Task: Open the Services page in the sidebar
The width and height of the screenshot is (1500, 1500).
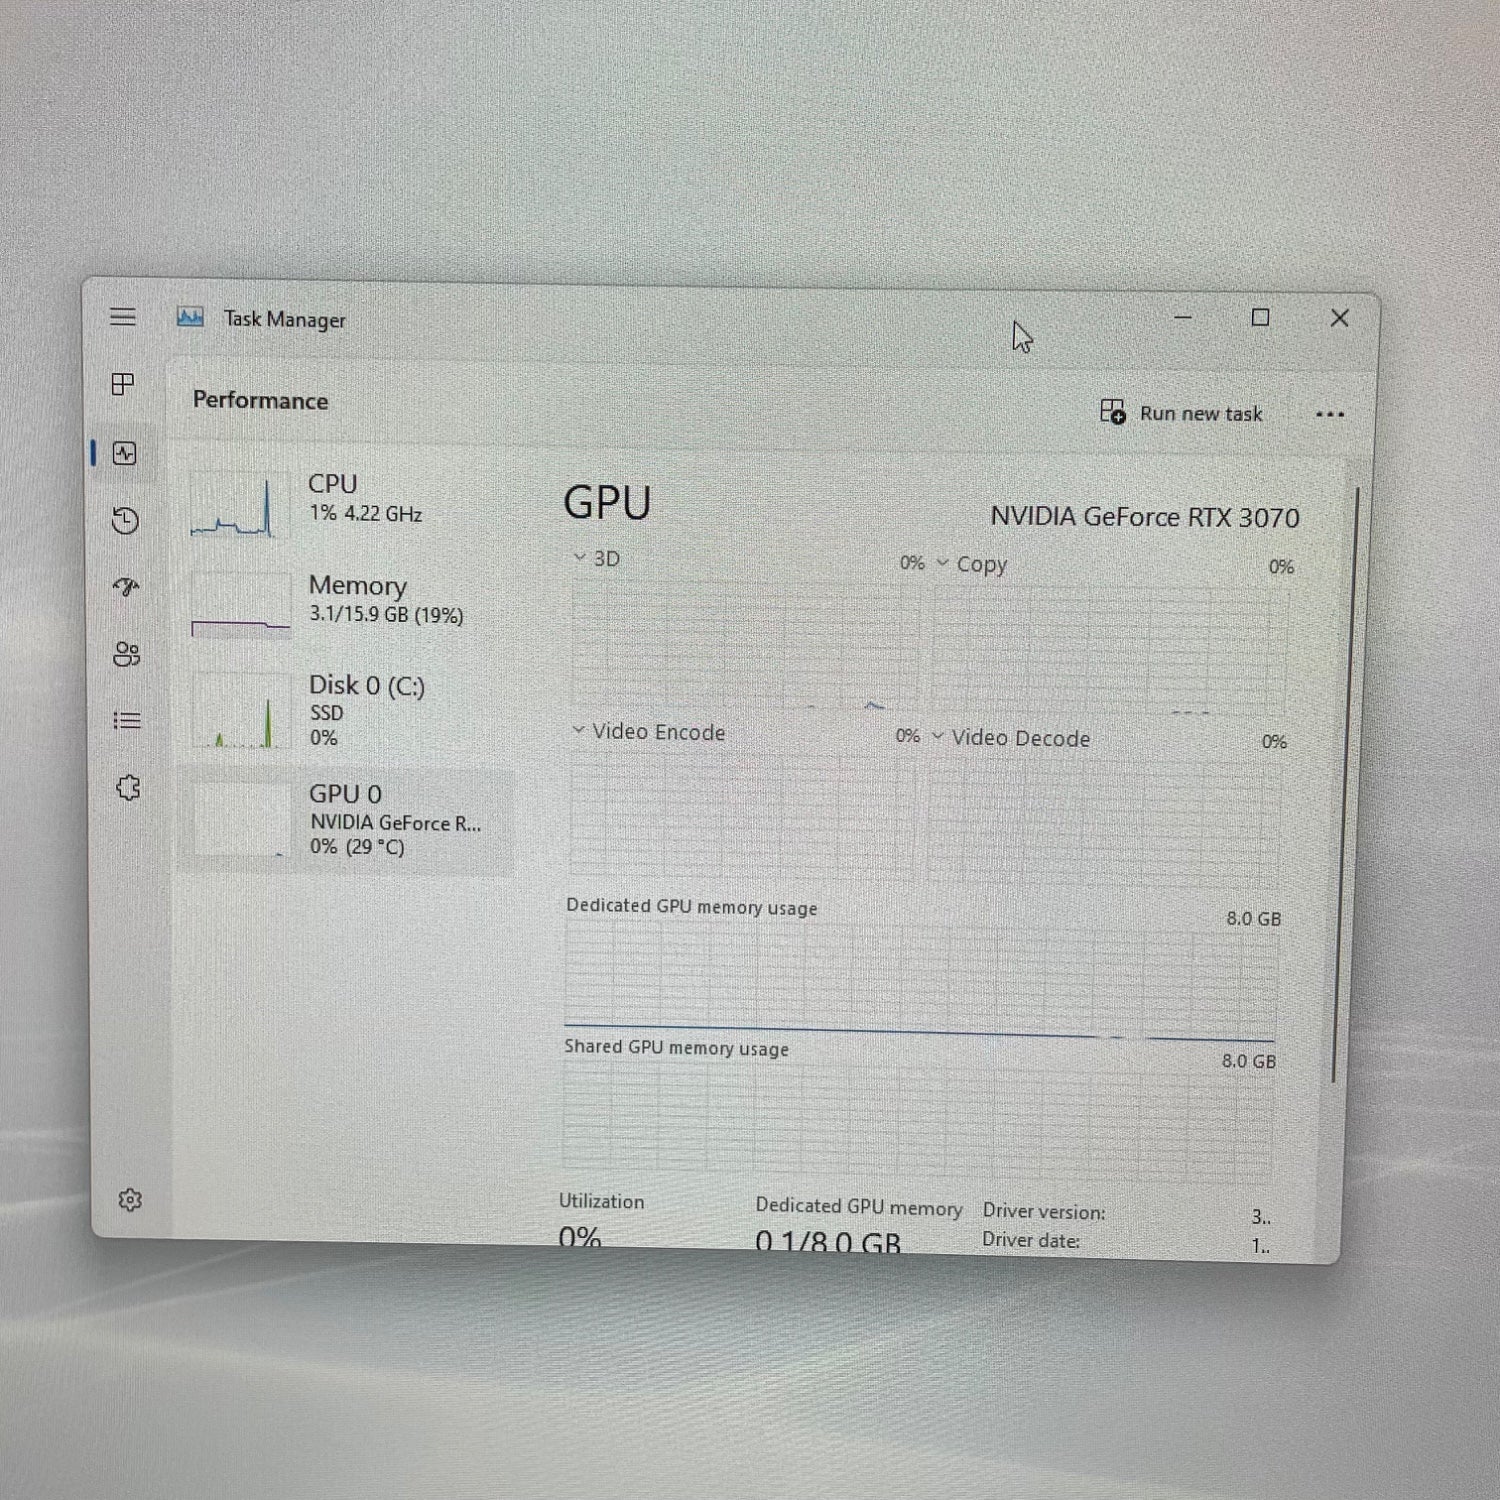Action: pyautogui.click(x=127, y=789)
